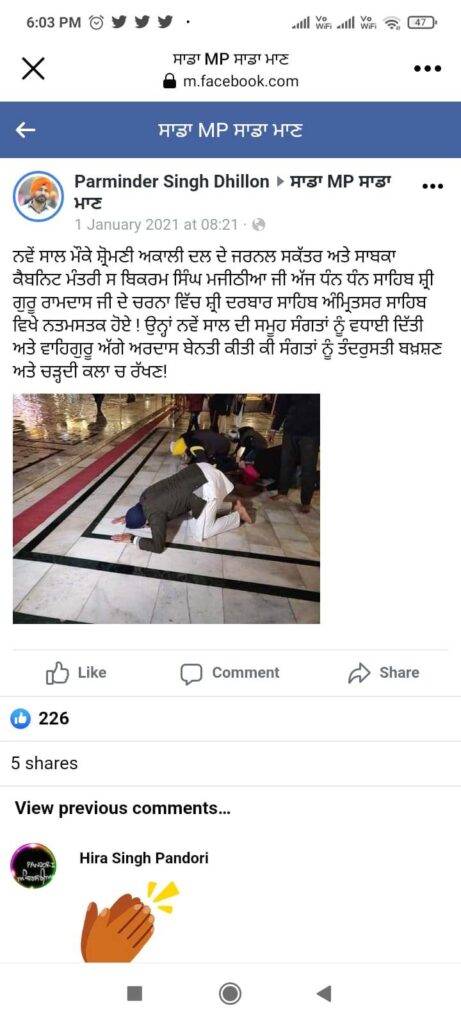The height and width of the screenshot is (1024, 461).
Task: Open post timestamp 1 January 2021
Action: coord(156,225)
